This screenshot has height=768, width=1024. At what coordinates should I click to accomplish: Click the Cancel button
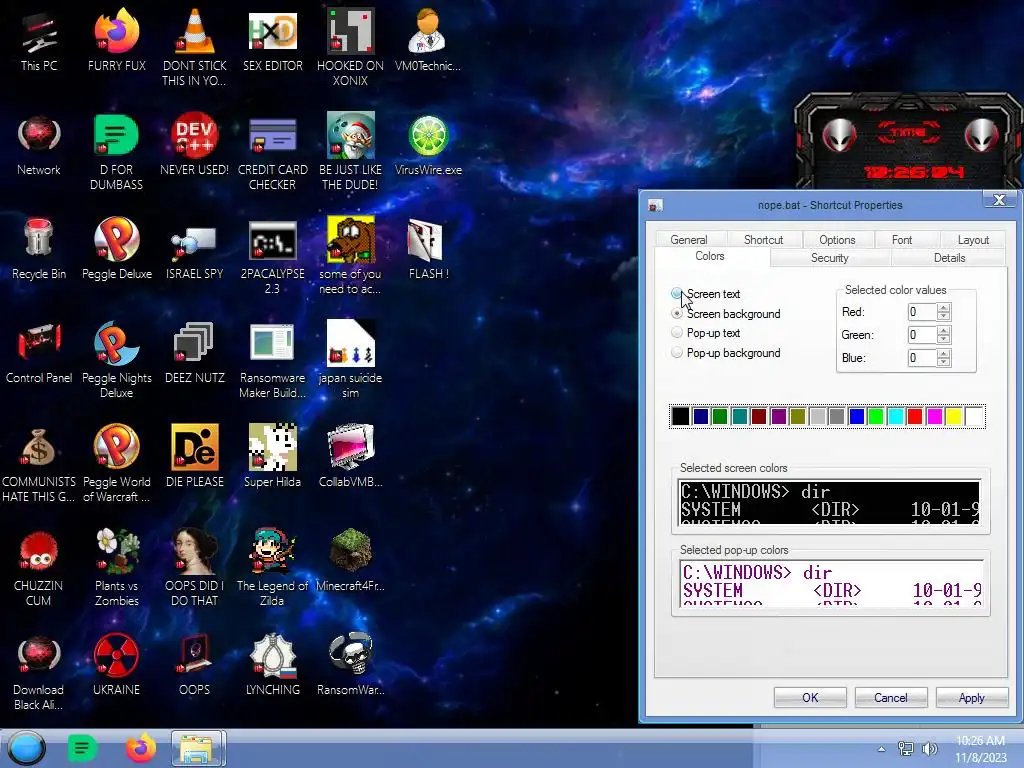pos(891,697)
